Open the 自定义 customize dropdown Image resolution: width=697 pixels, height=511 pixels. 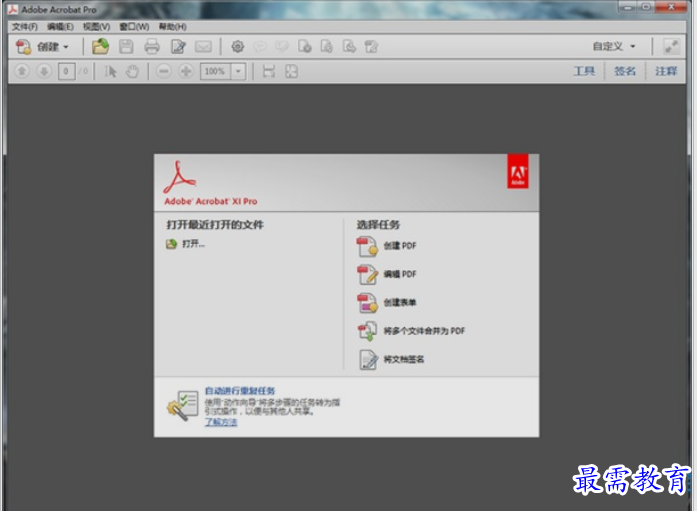[x=614, y=46]
